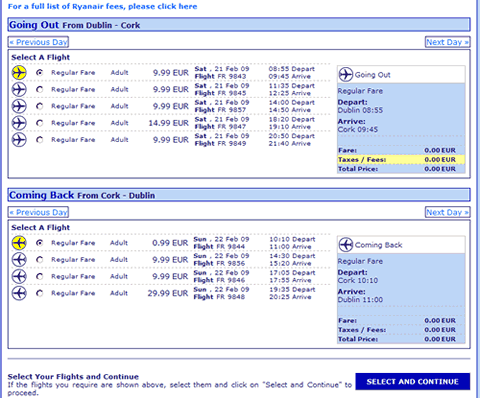480x398 pixels.
Task: Choose the 29.99 EUR return flight radio
Action: pyautogui.click(x=40, y=293)
